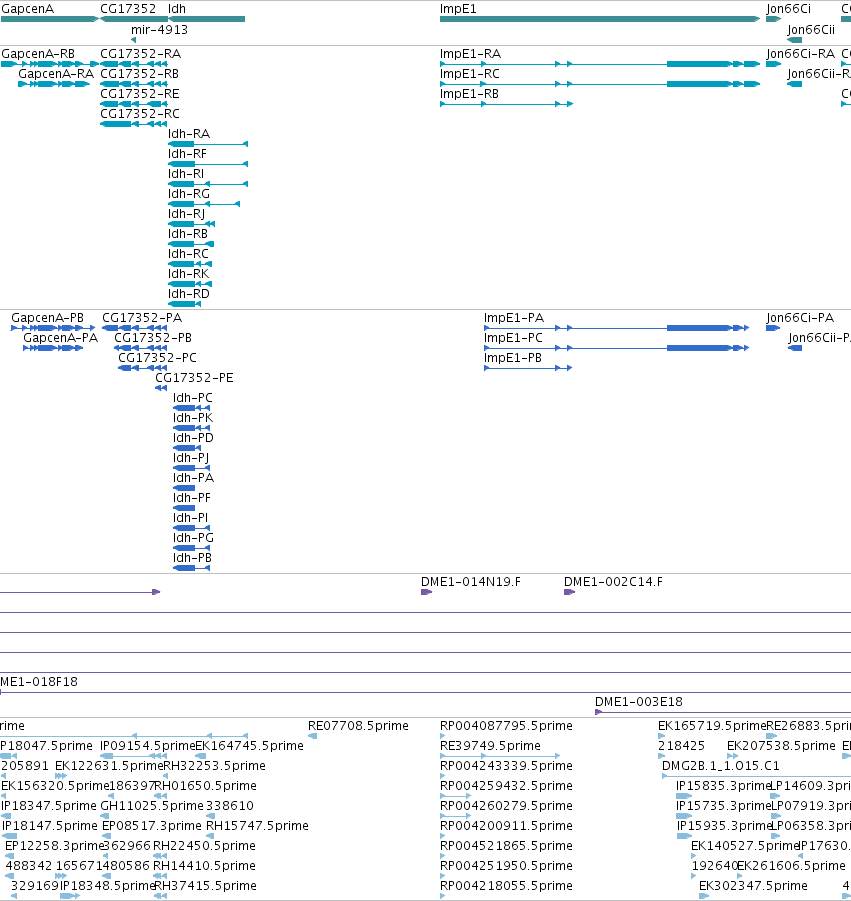This screenshot has width=851, height=901.
Task: Select the Idh-RJ transcript
Action: coord(191,224)
